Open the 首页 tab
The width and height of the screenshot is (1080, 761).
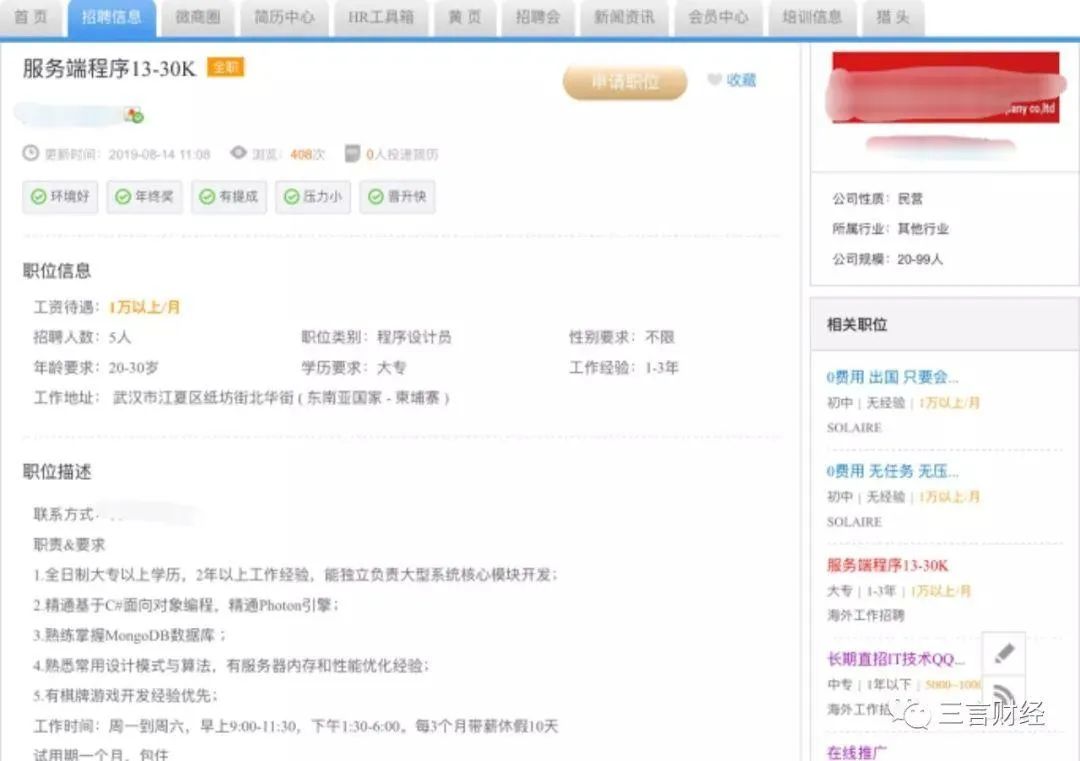click(30, 17)
